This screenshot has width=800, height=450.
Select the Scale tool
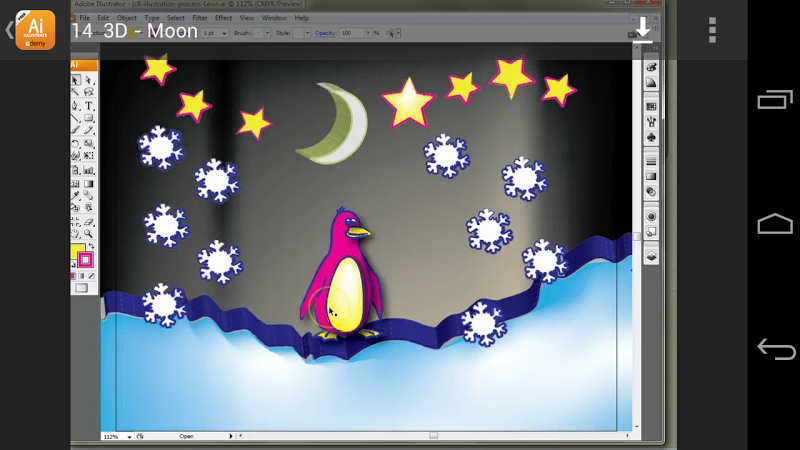[89, 143]
